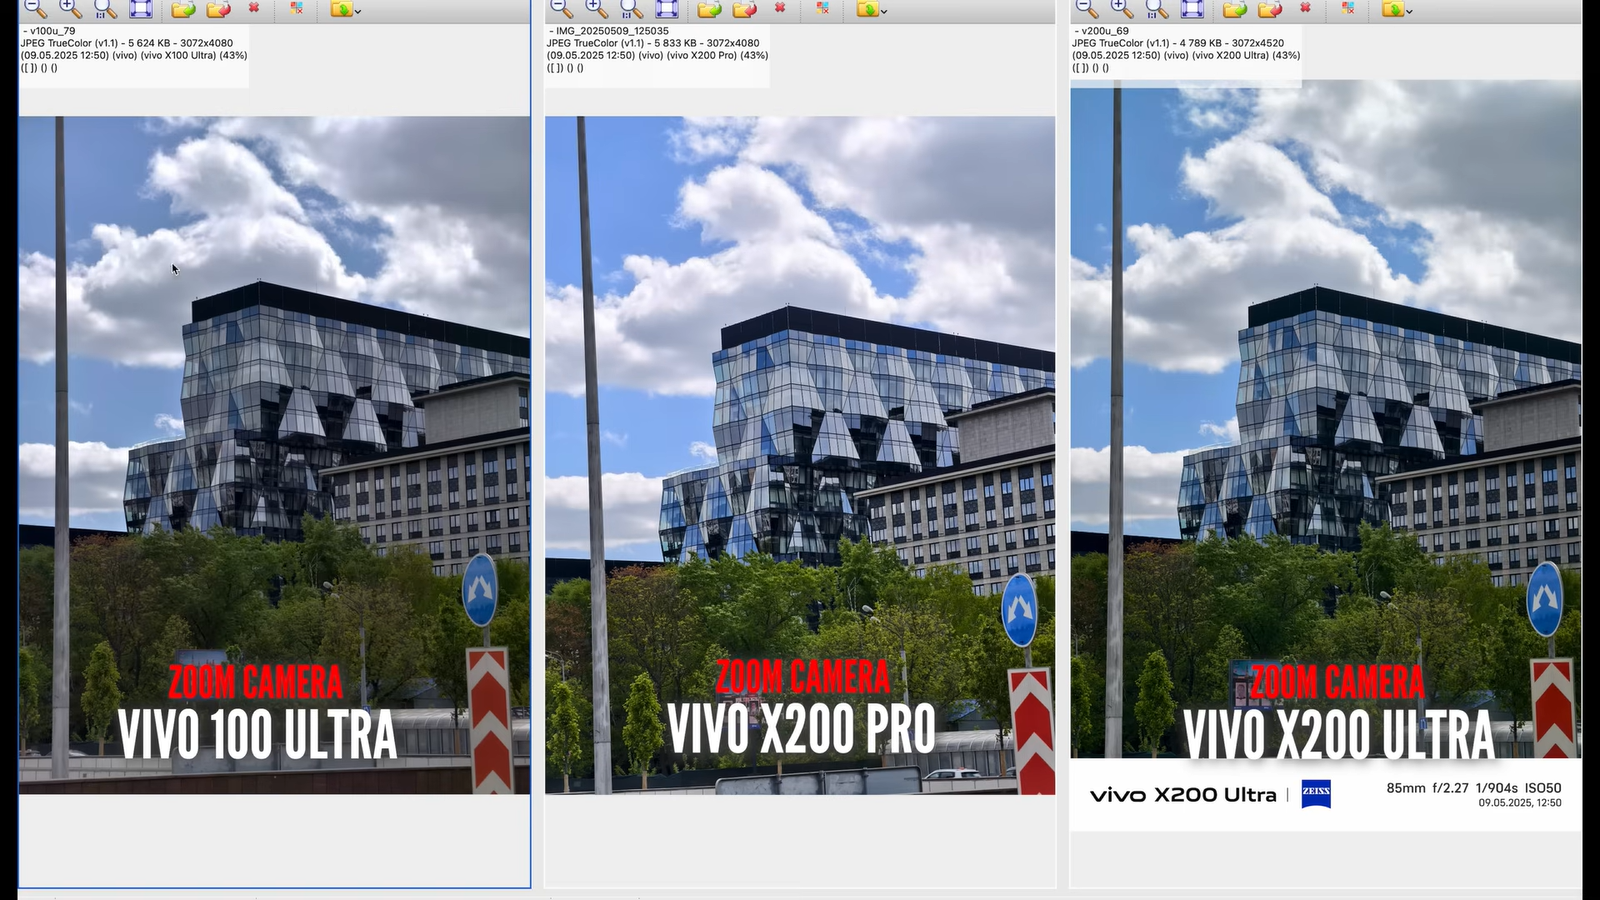Click colored grid icon in v200u_69 pane
1600x900 pixels.
pyautogui.click(x=1348, y=8)
